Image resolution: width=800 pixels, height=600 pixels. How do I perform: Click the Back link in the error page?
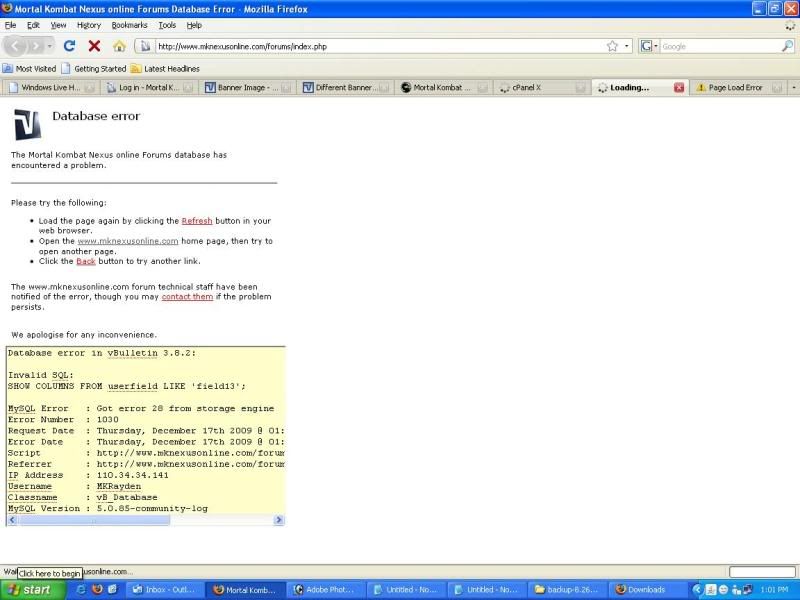click(x=86, y=261)
